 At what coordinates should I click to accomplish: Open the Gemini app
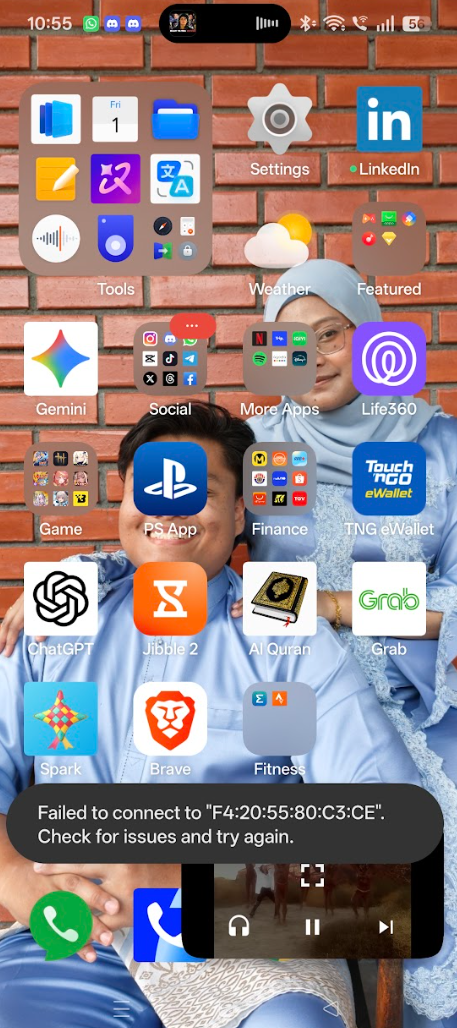click(61, 359)
